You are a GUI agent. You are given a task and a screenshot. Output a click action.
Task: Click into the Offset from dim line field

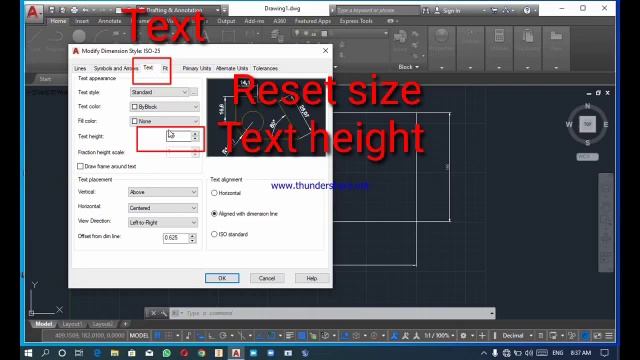coord(176,238)
